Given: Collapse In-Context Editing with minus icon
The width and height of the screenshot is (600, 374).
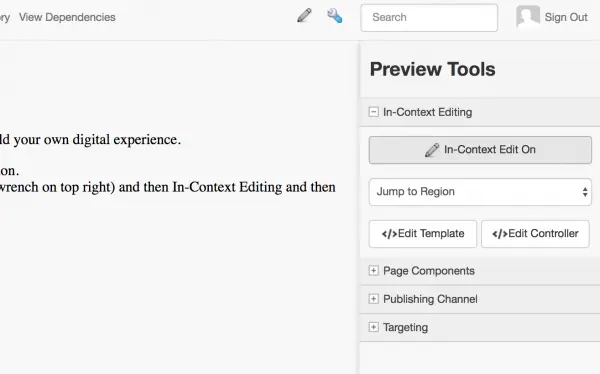Looking at the screenshot, I should point(373,112).
